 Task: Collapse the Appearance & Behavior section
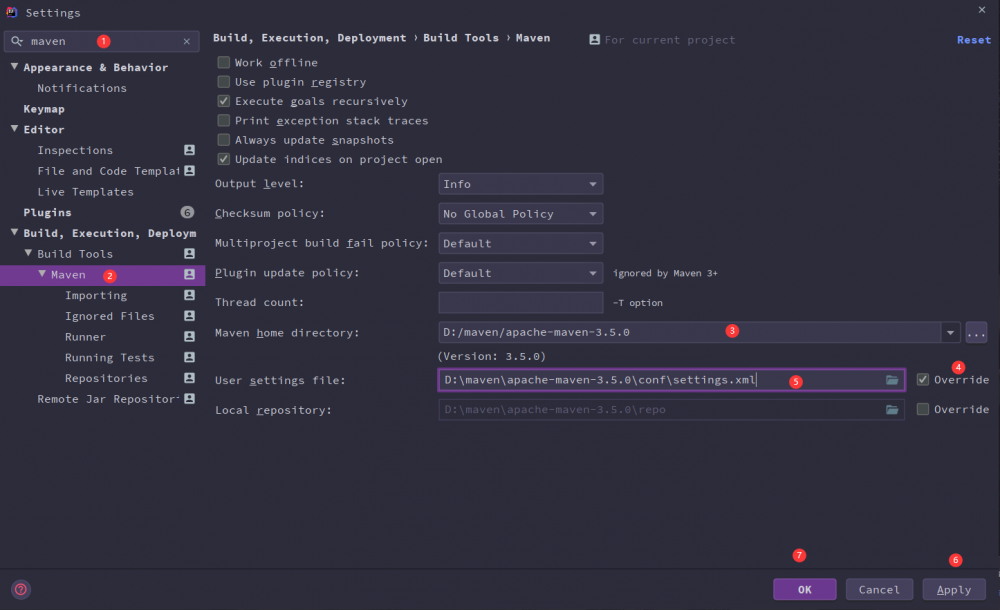click(13, 67)
